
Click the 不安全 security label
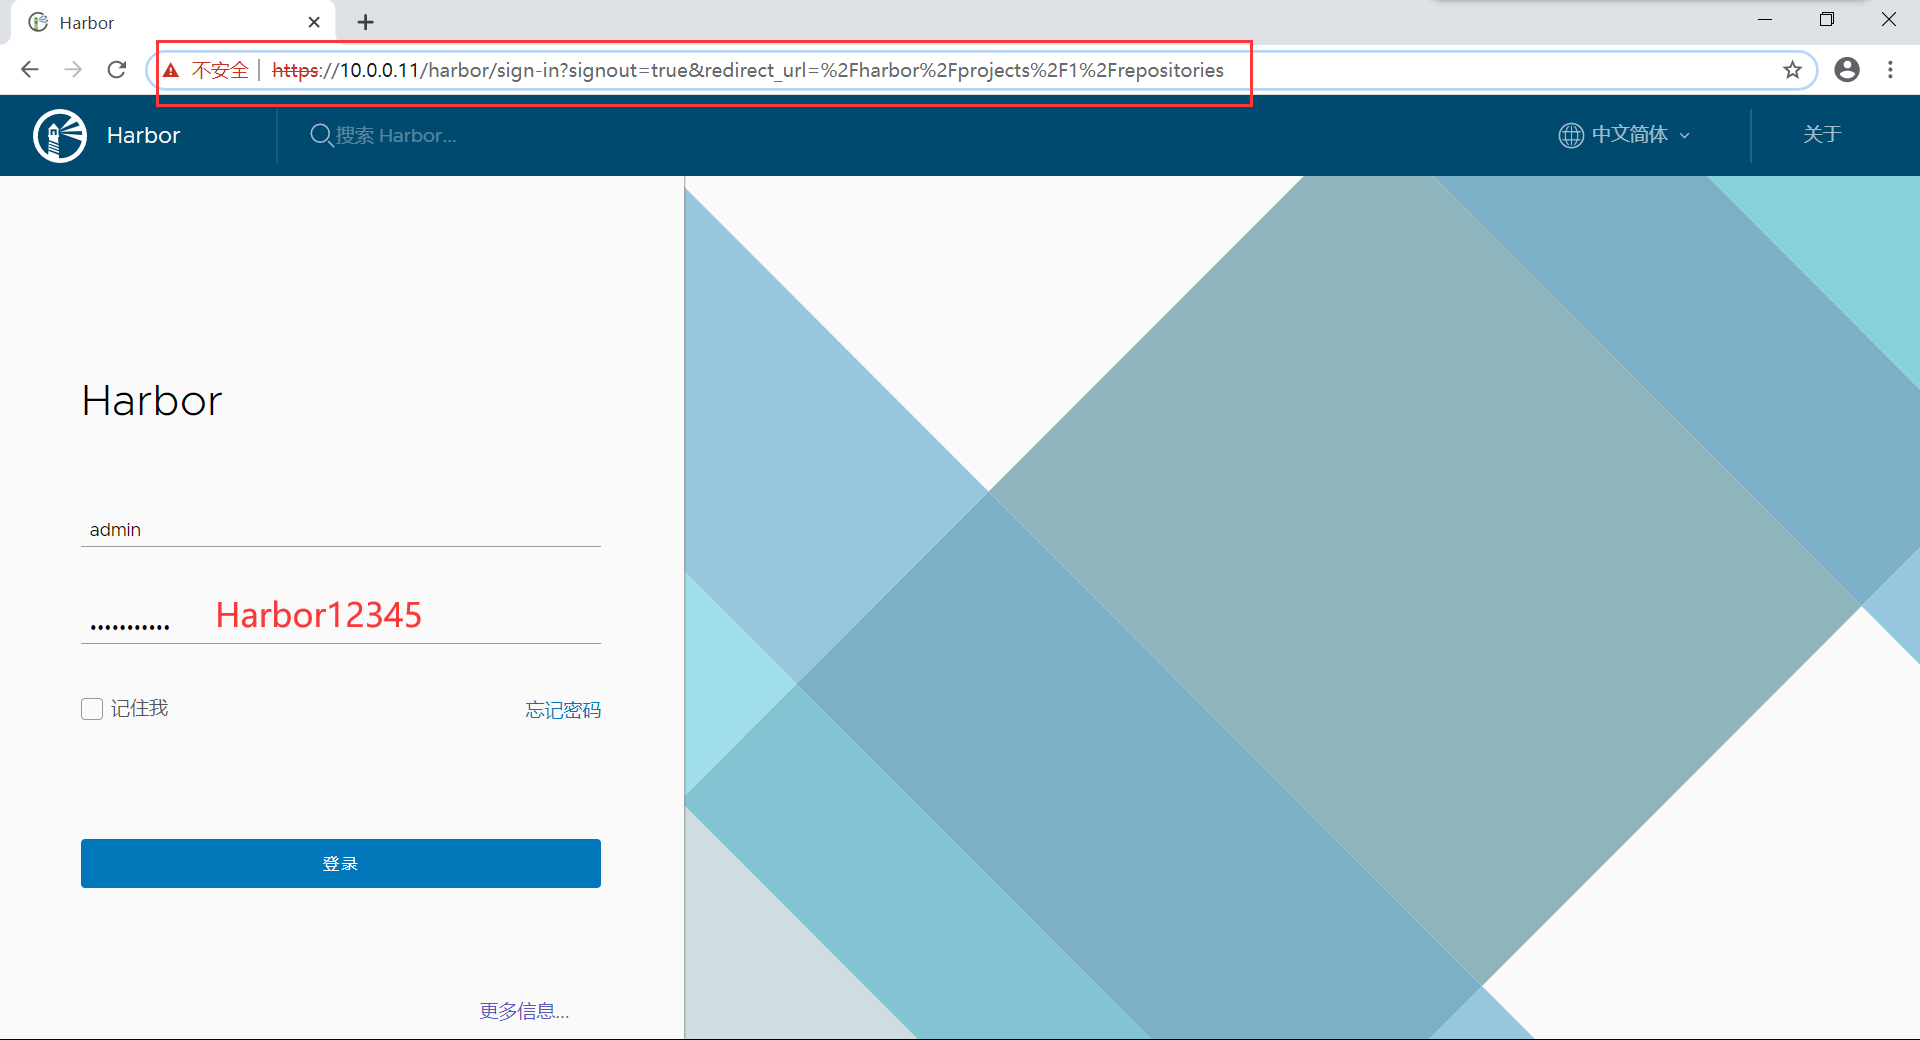pos(220,70)
